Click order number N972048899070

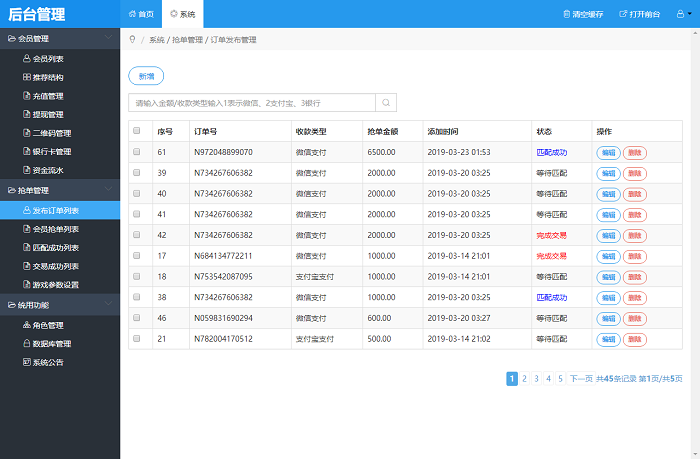pyautogui.click(x=223, y=152)
